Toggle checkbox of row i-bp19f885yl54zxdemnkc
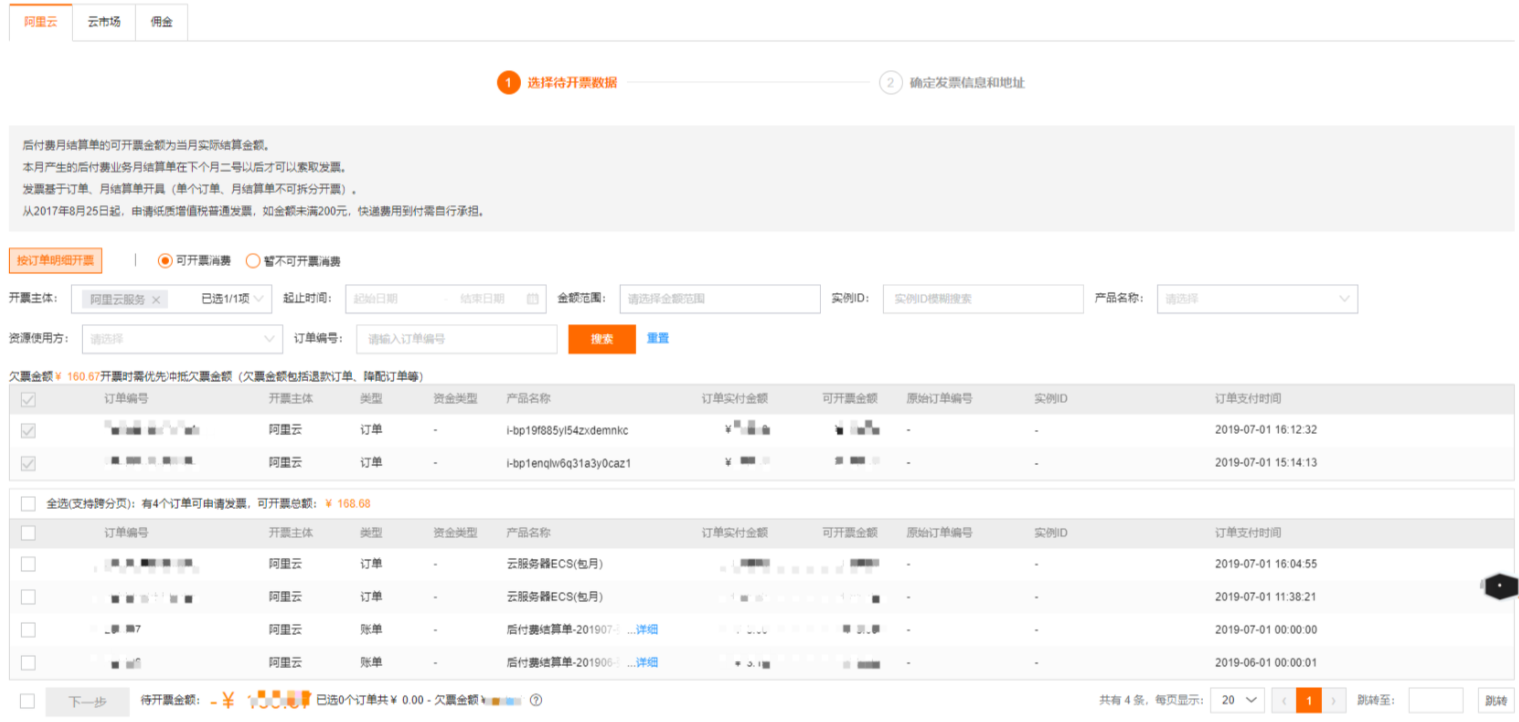The height and width of the screenshot is (722, 1519). pyautogui.click(x=28, y=431)
